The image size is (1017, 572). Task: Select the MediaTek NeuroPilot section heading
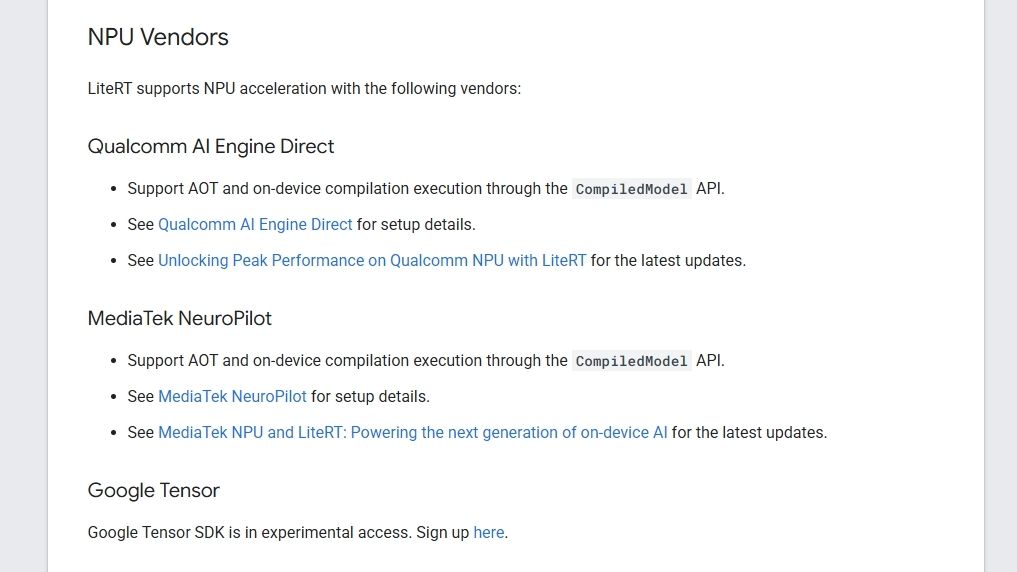point(180,318)
